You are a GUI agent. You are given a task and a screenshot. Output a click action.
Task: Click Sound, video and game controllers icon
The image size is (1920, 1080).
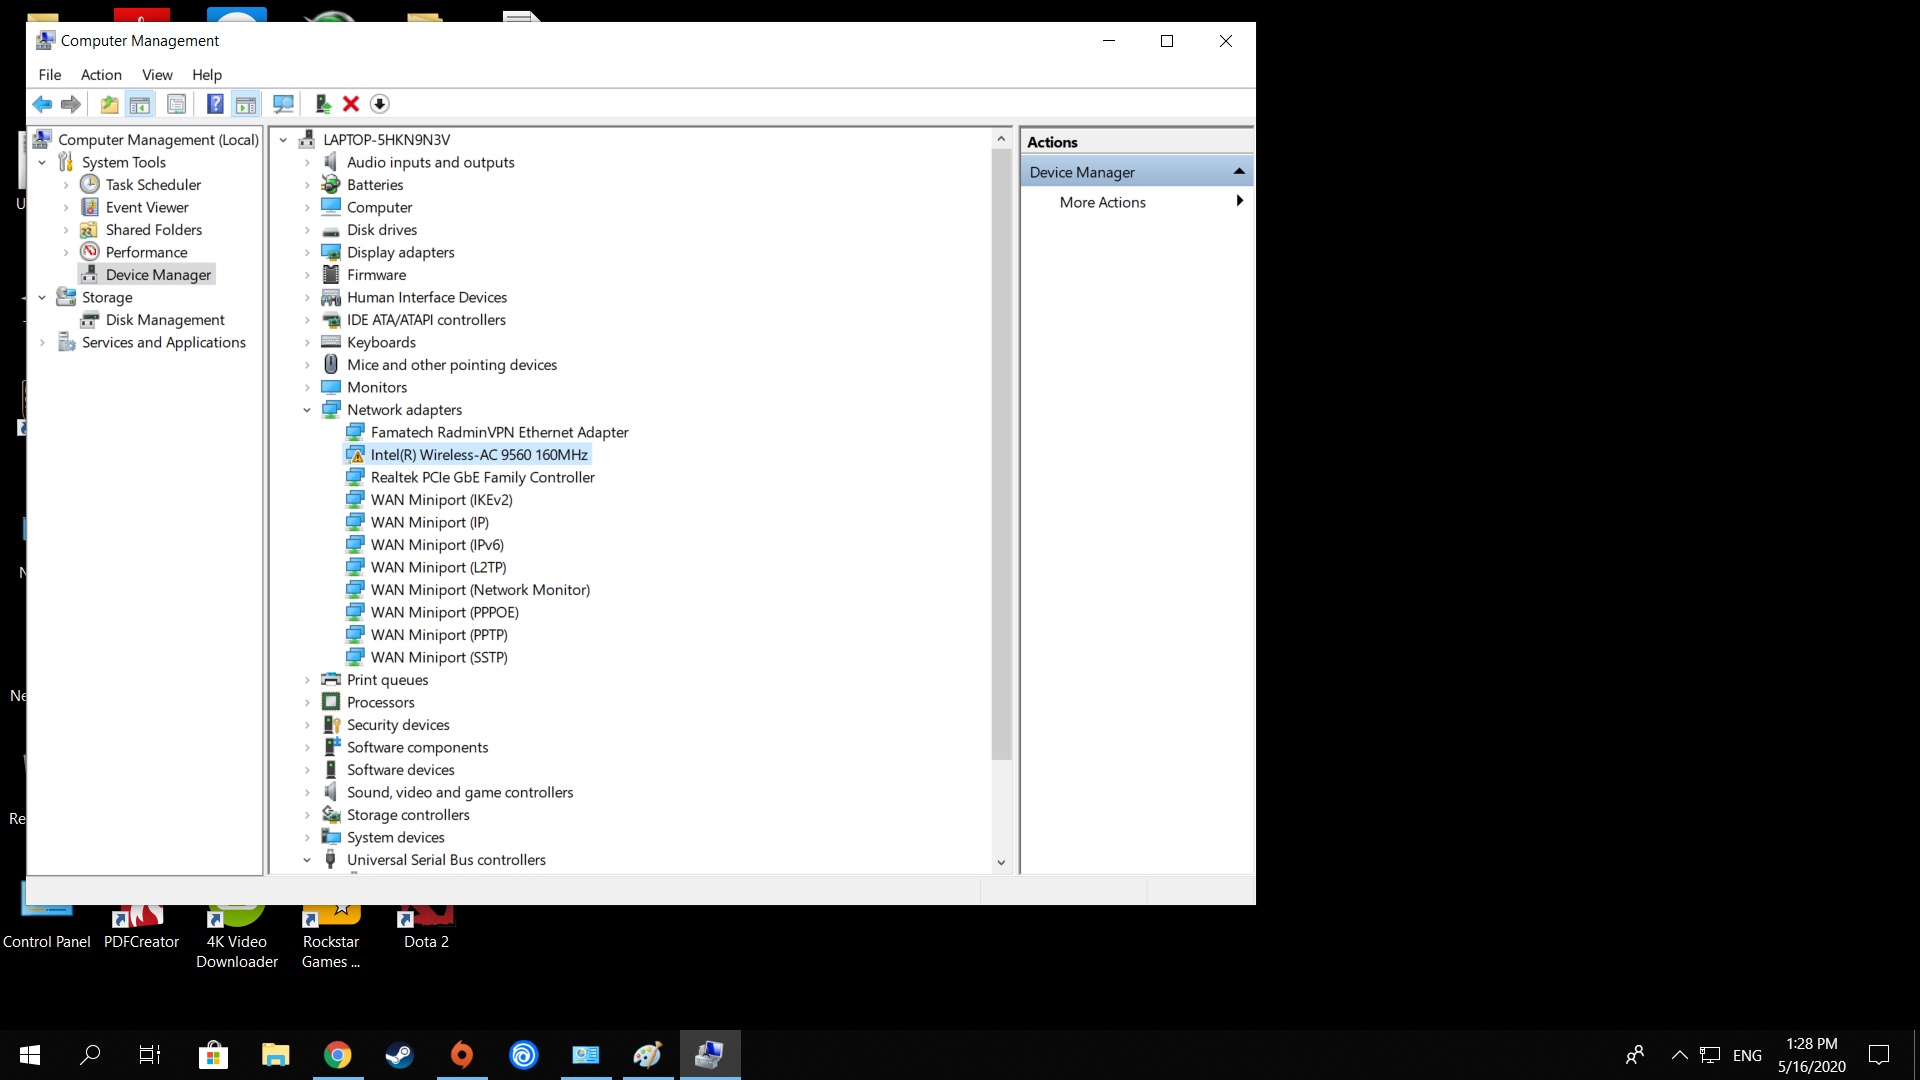(x=331, y=793)
